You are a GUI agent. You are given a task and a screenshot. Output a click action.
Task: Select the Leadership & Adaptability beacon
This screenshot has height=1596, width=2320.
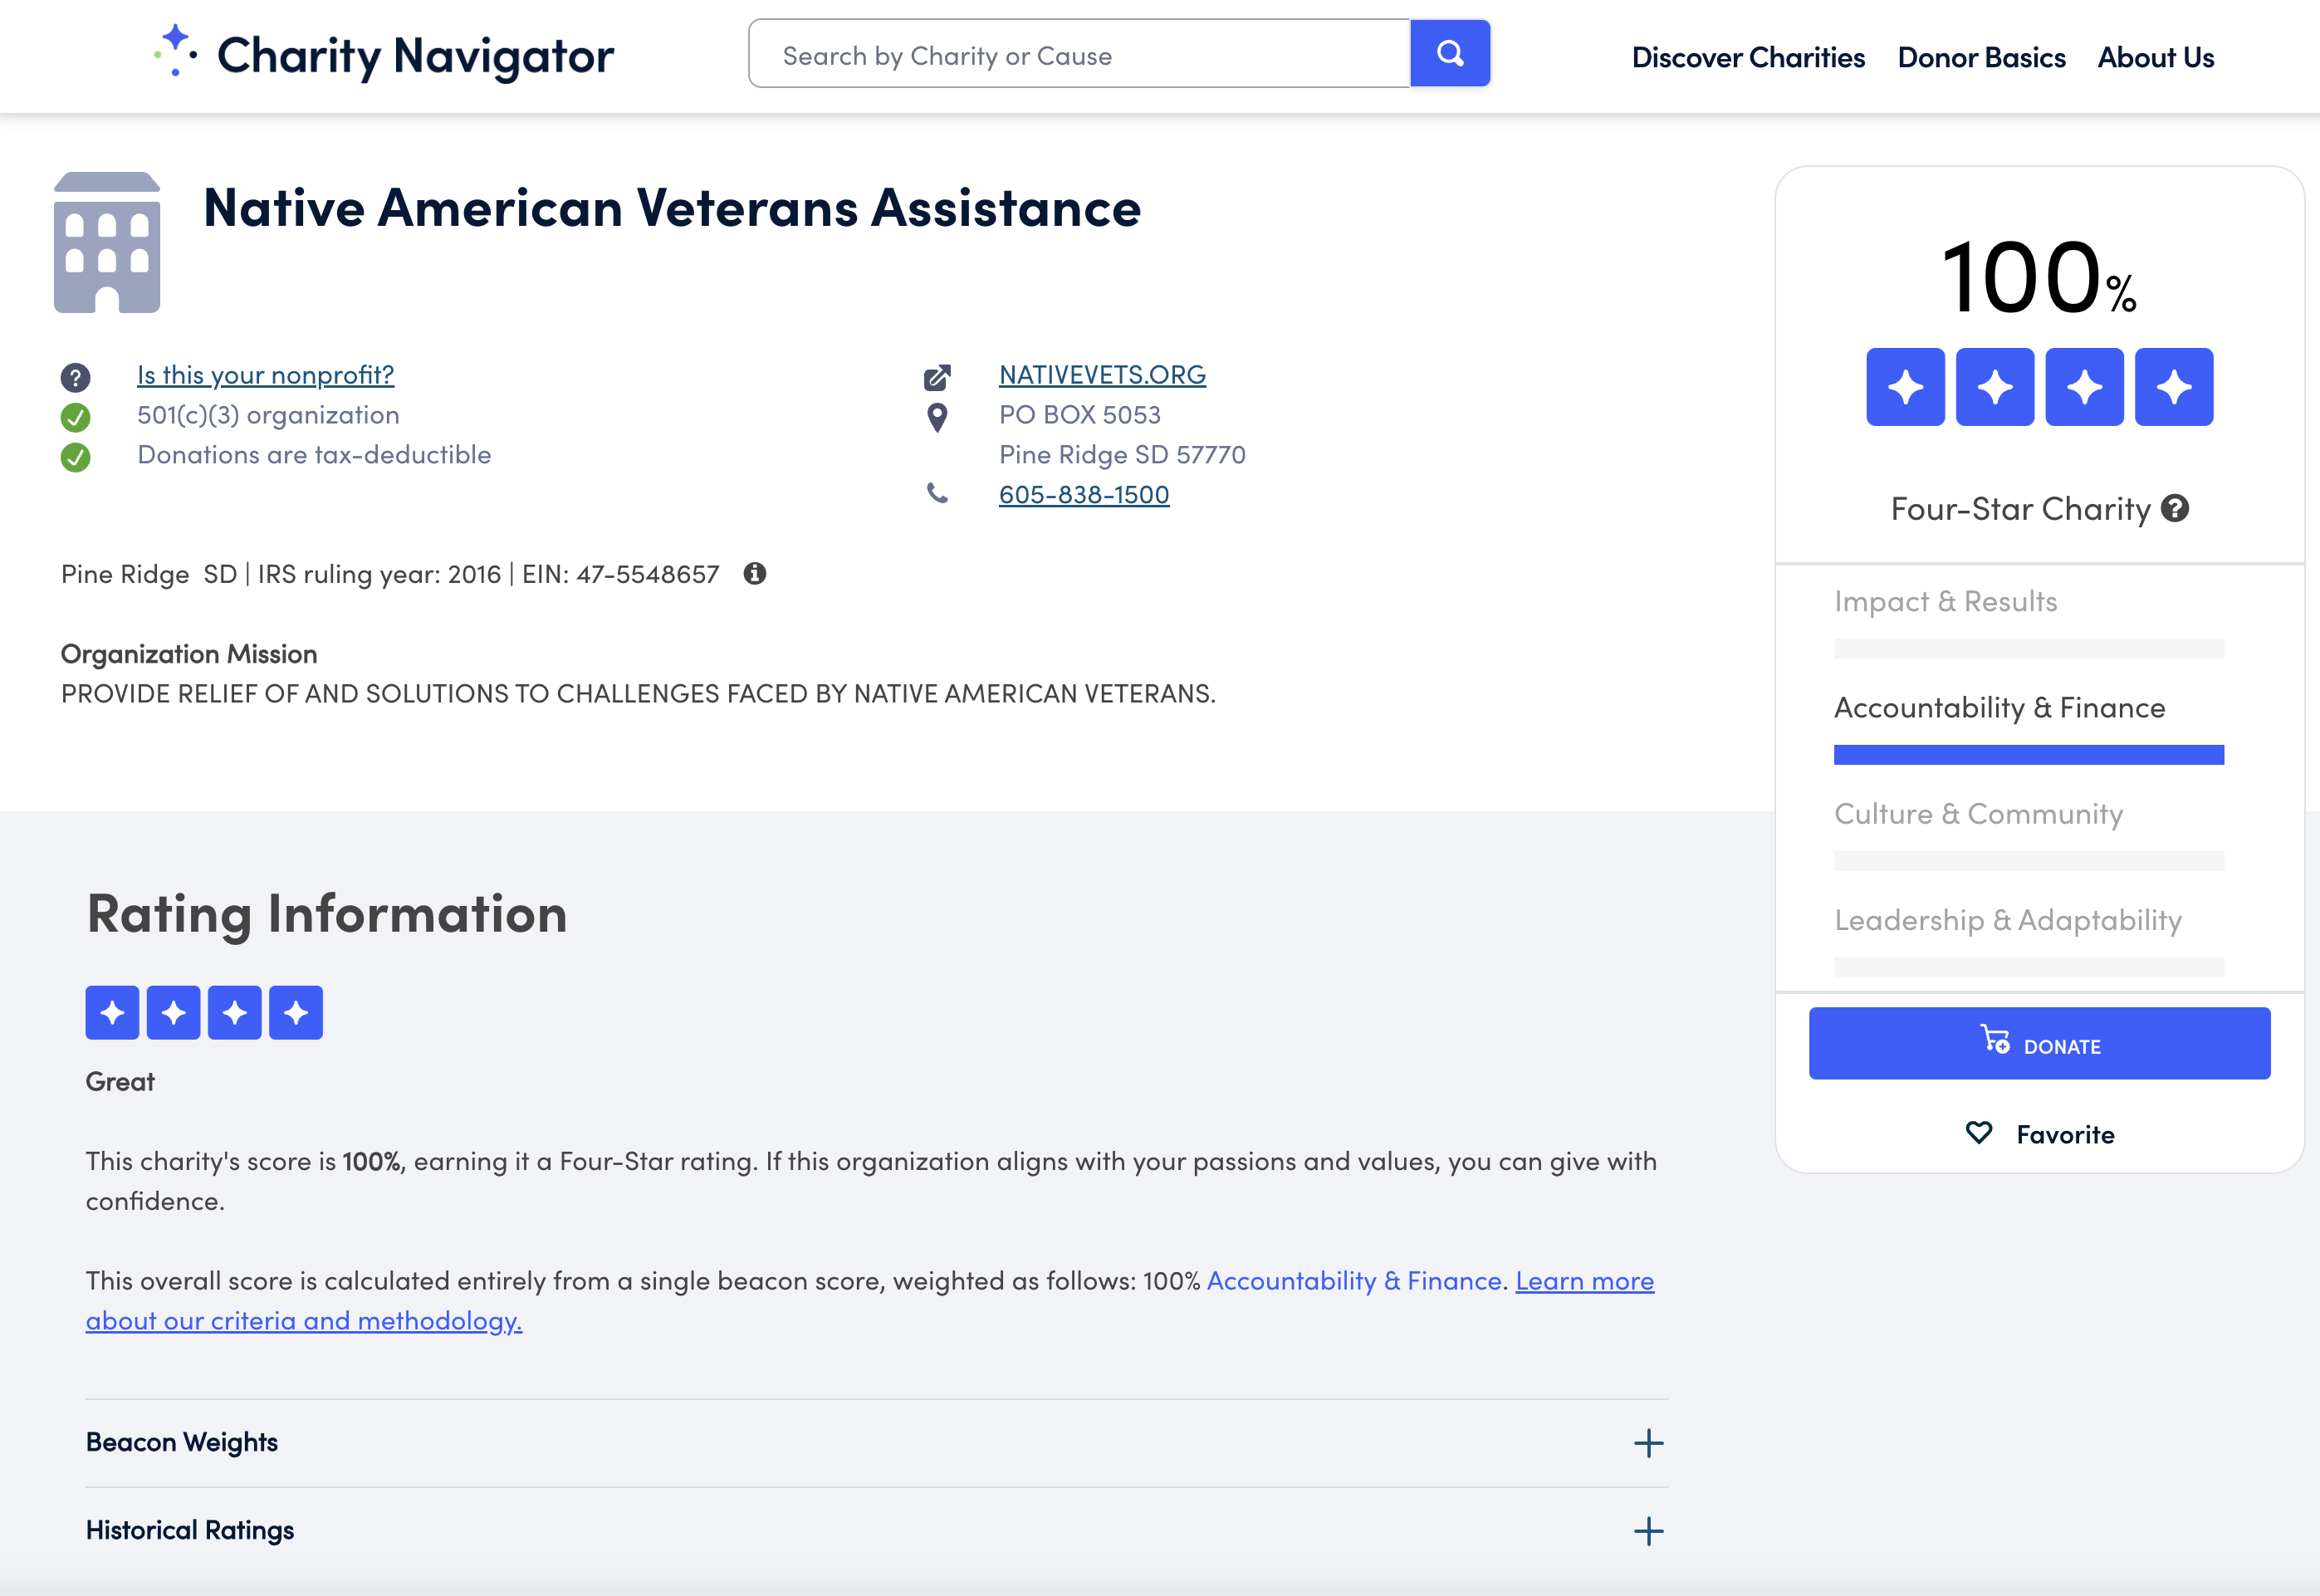tap(2008, 920)
